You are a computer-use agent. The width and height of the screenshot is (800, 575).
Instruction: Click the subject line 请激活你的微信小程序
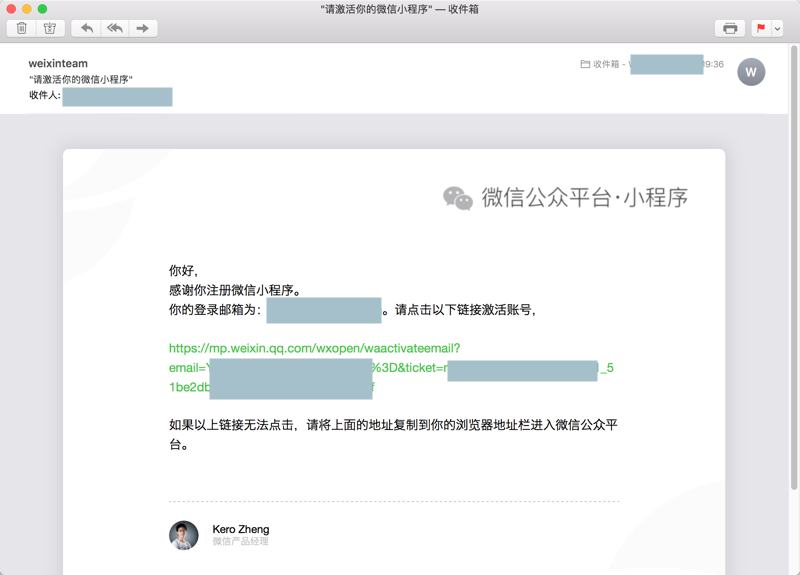[x=81, y=79]
